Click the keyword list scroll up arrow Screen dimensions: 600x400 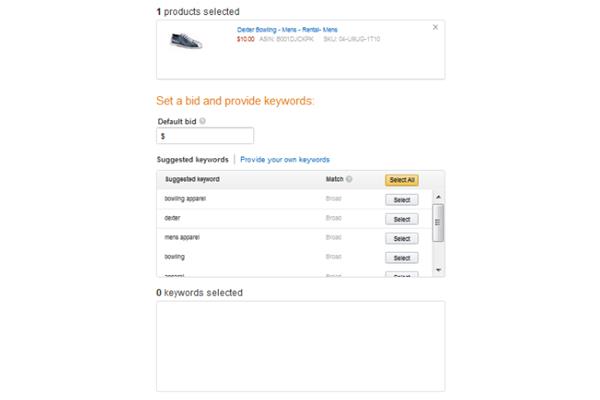pos(439,197)
